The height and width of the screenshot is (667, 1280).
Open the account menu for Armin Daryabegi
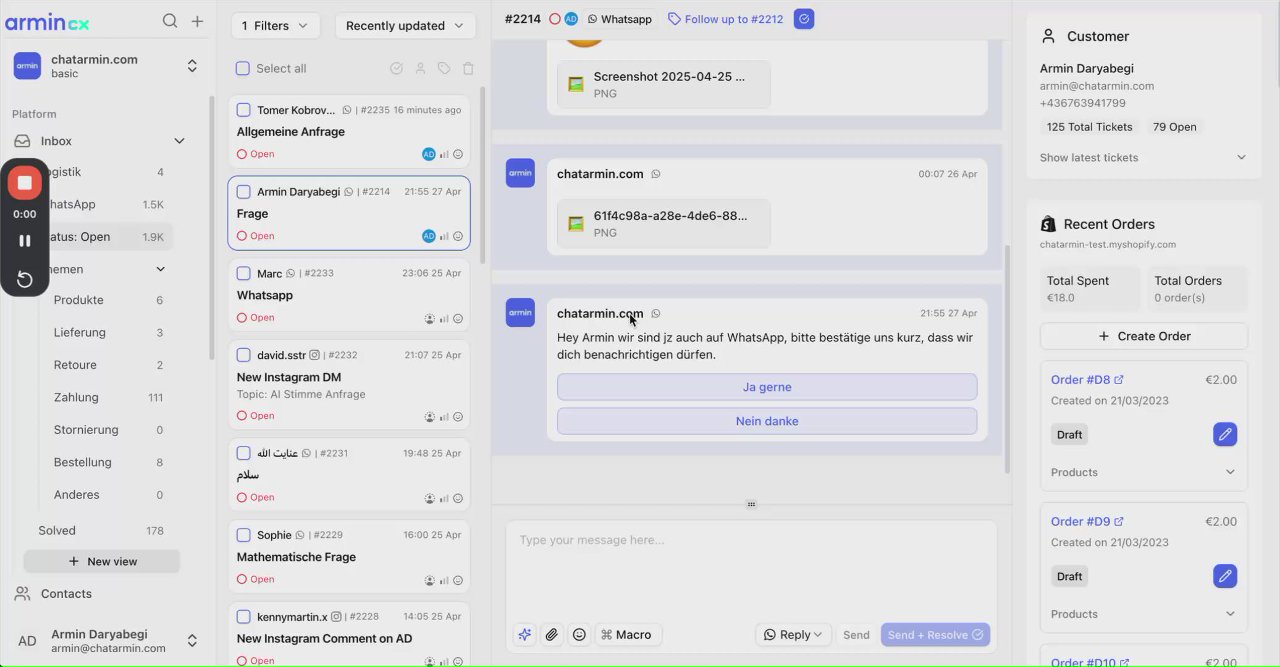tap(105, 641)
